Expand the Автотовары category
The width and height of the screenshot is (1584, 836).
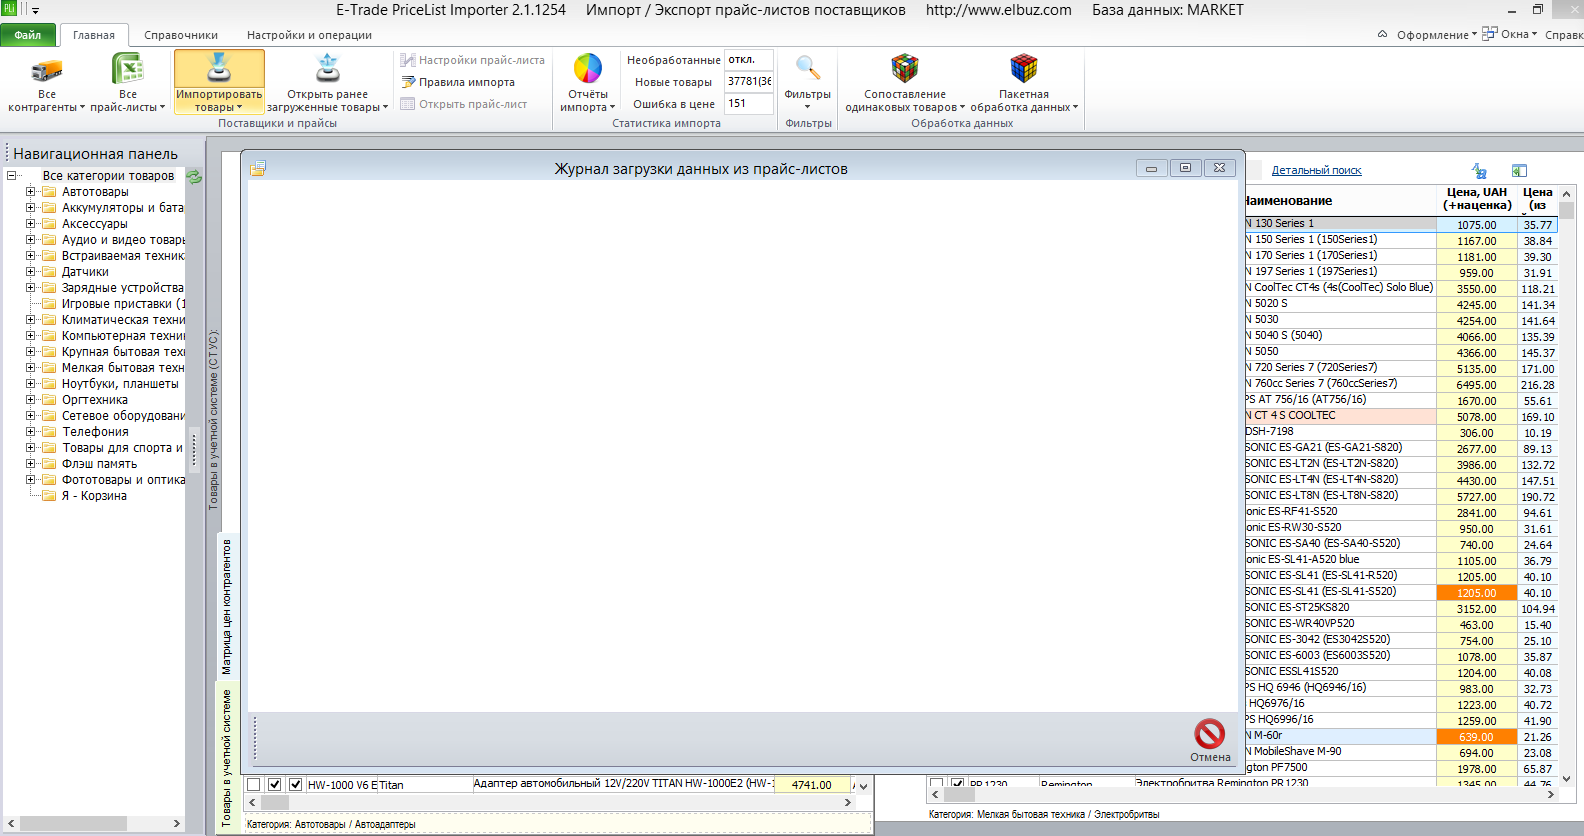[x=31, y=192]
